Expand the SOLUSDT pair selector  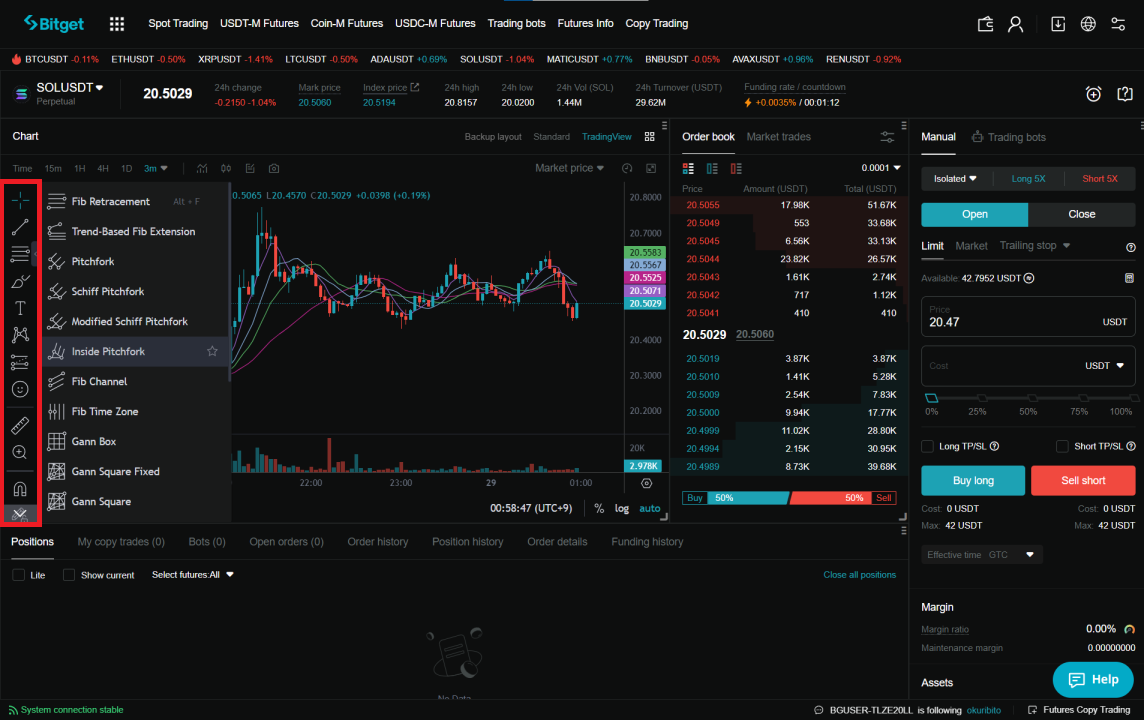69,88
